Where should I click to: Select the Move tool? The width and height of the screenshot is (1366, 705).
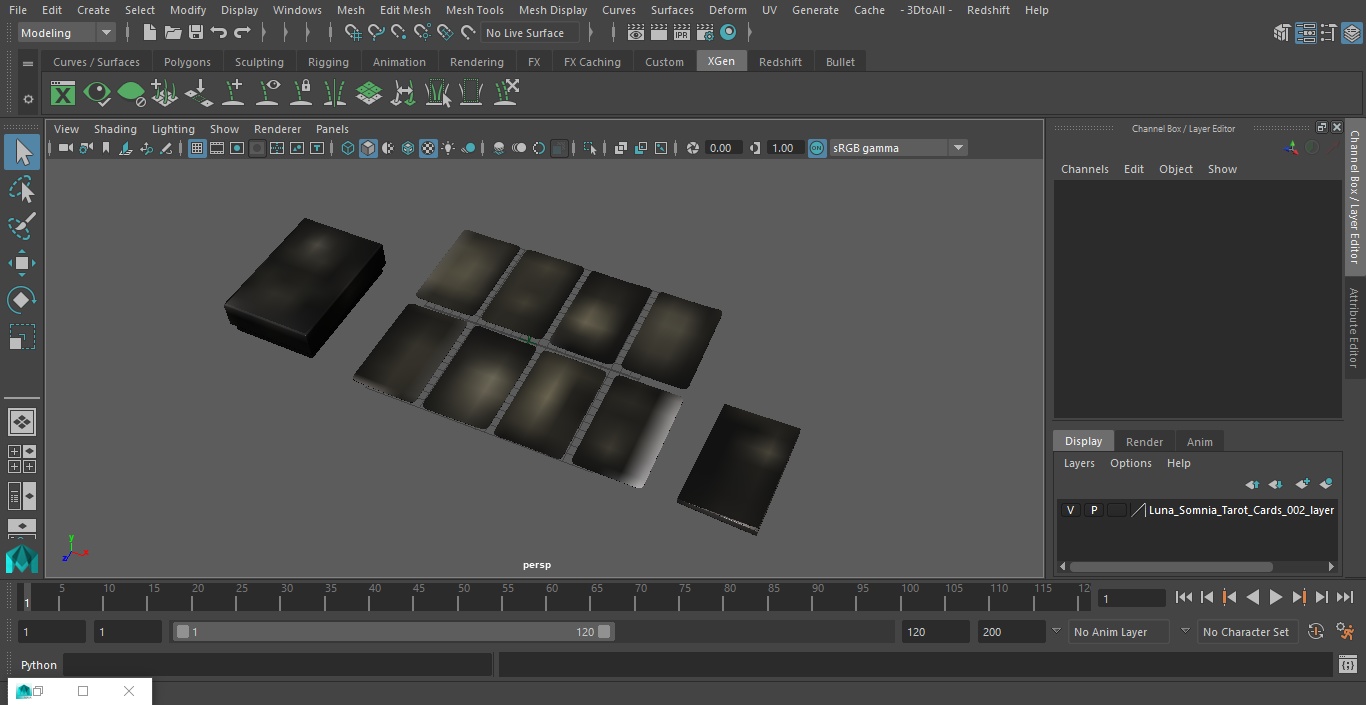tap(21, 263)
